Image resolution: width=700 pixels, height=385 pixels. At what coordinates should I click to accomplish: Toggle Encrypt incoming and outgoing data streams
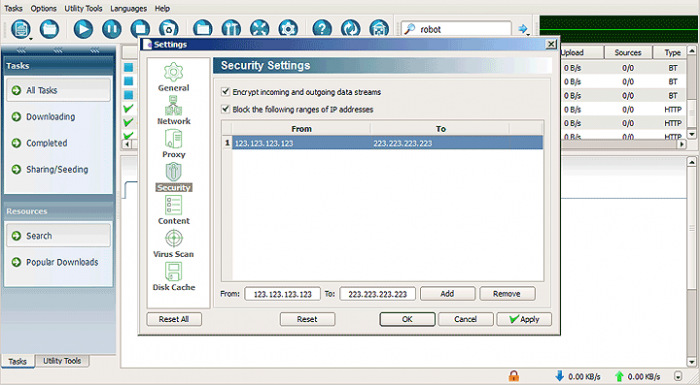[x=225, y=92]
